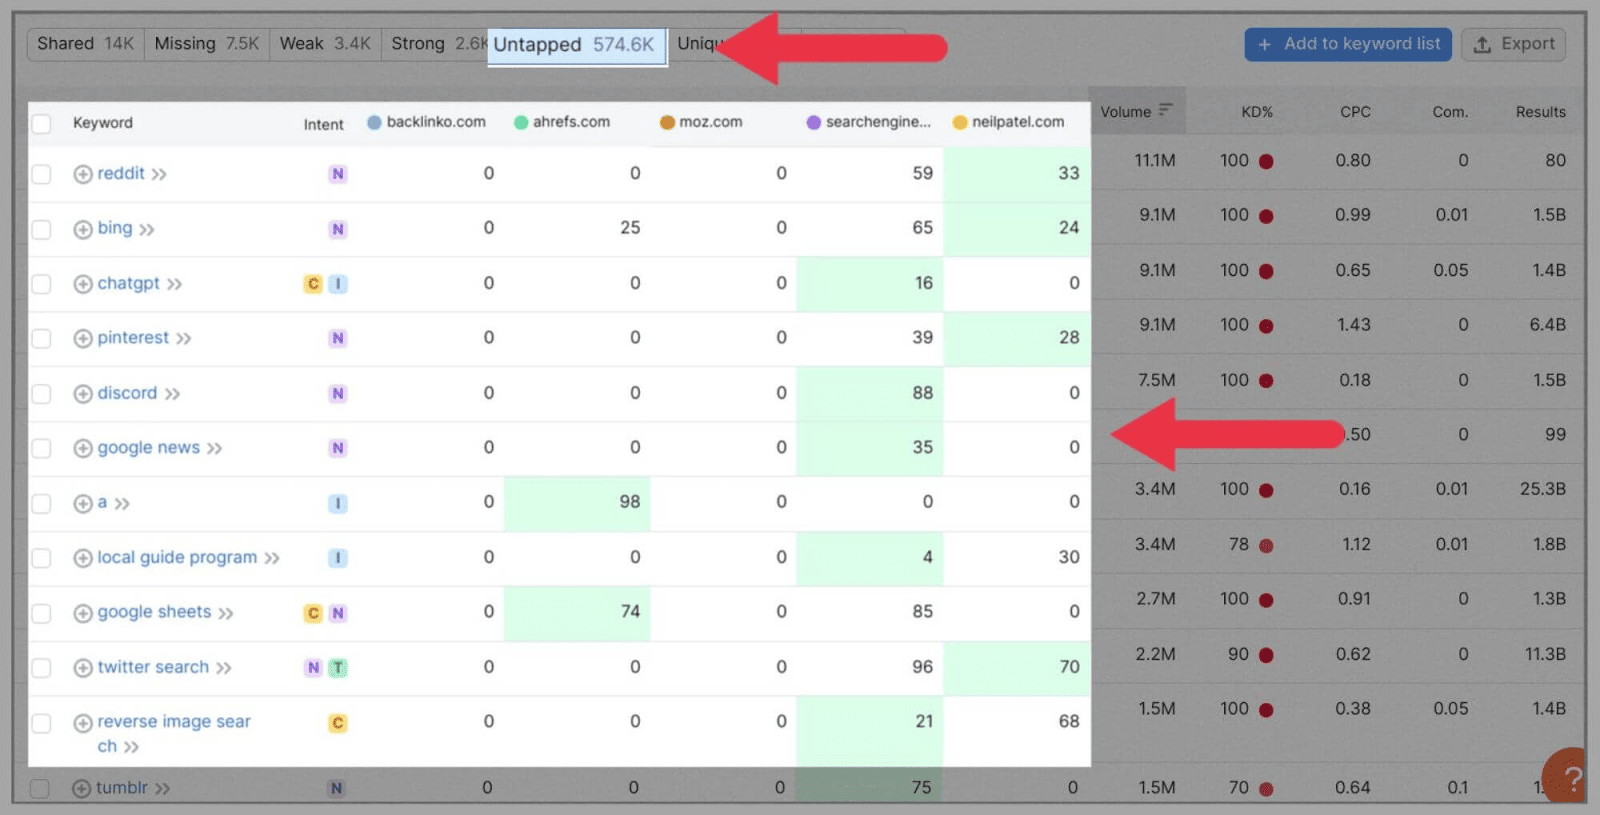
Task: Open the reddit keyword link
Action: point(121,173)
